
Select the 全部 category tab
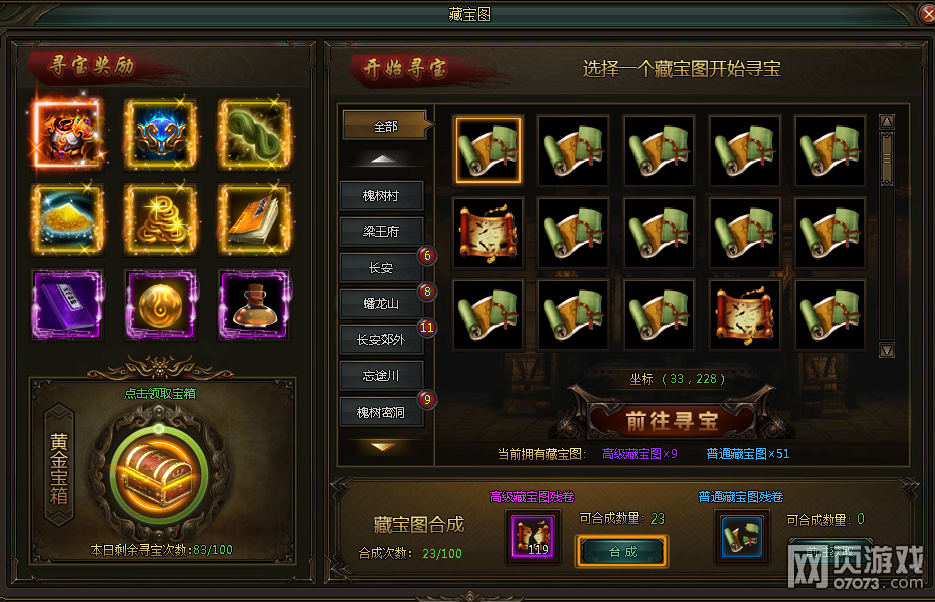point(385,126)
